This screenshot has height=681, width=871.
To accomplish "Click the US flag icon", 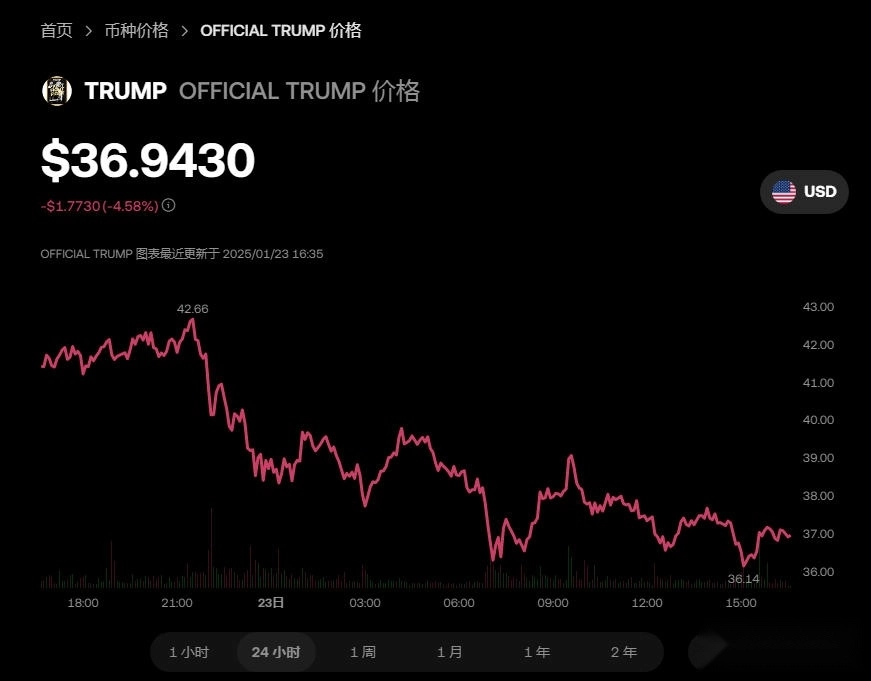I will pyautogui.click(x=784, y=192).
